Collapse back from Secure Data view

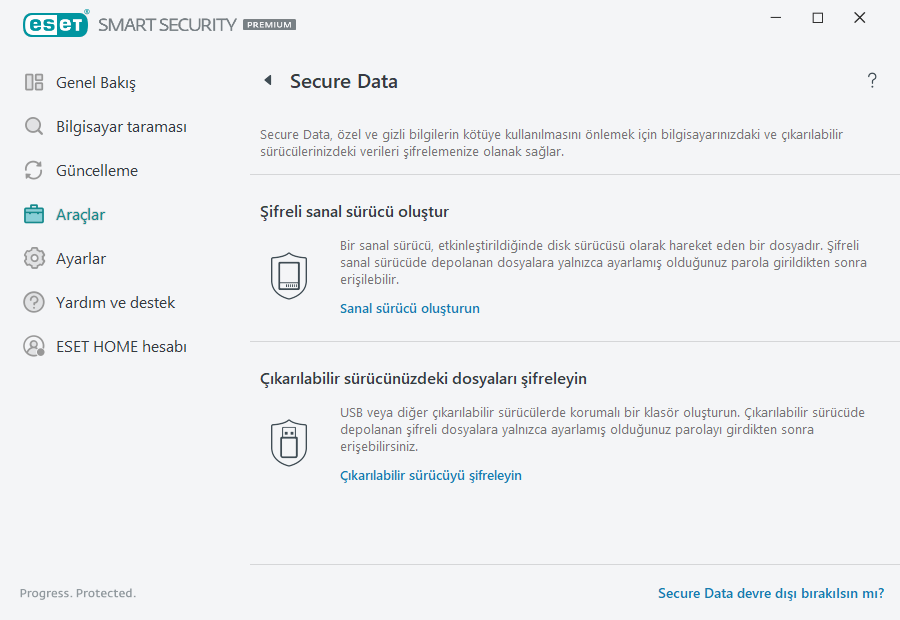(x=267, y=80)
